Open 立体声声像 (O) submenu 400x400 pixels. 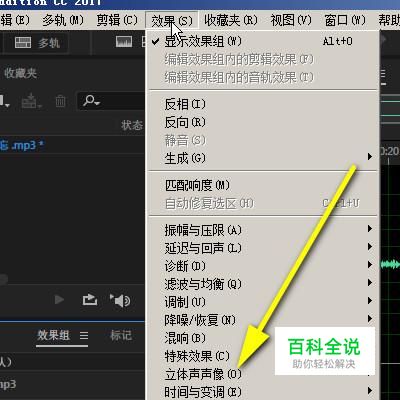[x=263, y=374]
